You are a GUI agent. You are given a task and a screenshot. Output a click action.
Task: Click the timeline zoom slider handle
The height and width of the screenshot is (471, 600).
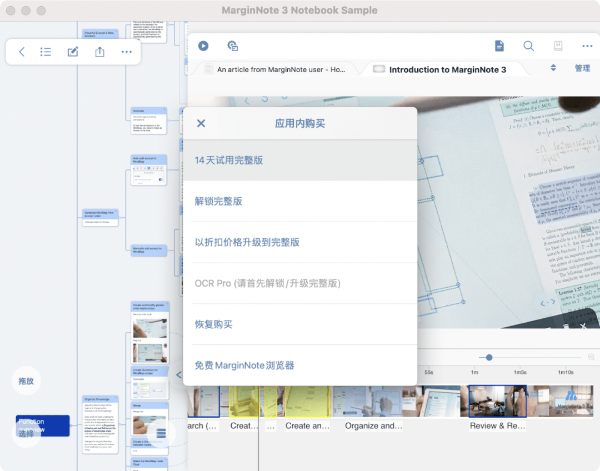coord(489,357)
